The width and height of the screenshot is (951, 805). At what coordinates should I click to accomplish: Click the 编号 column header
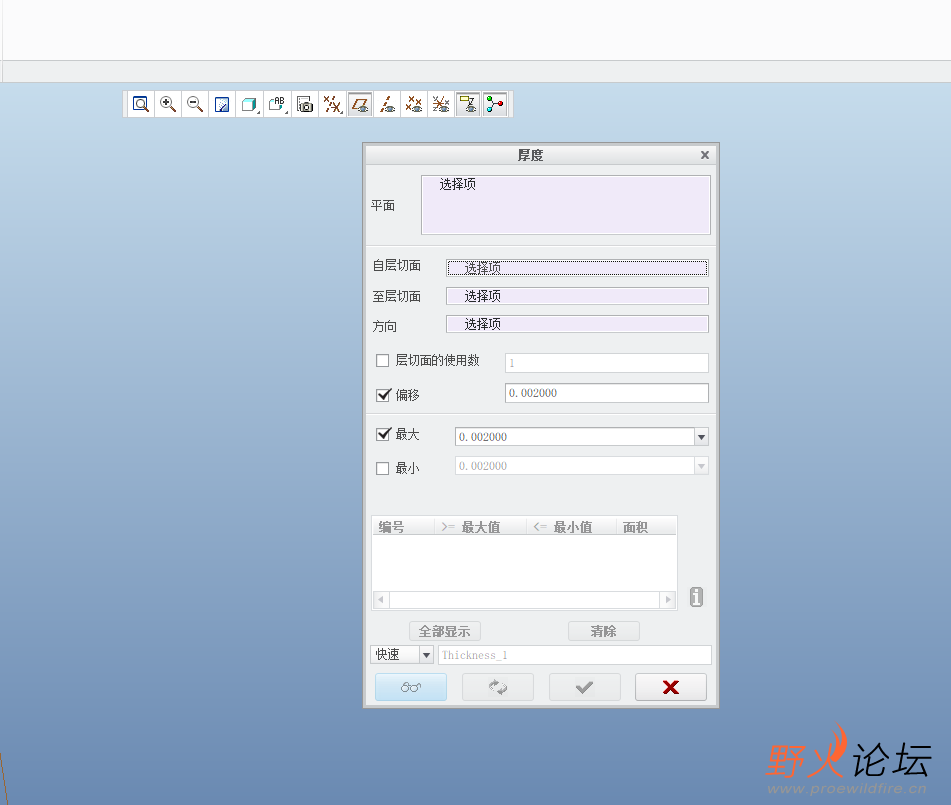(x=403, y=527)
